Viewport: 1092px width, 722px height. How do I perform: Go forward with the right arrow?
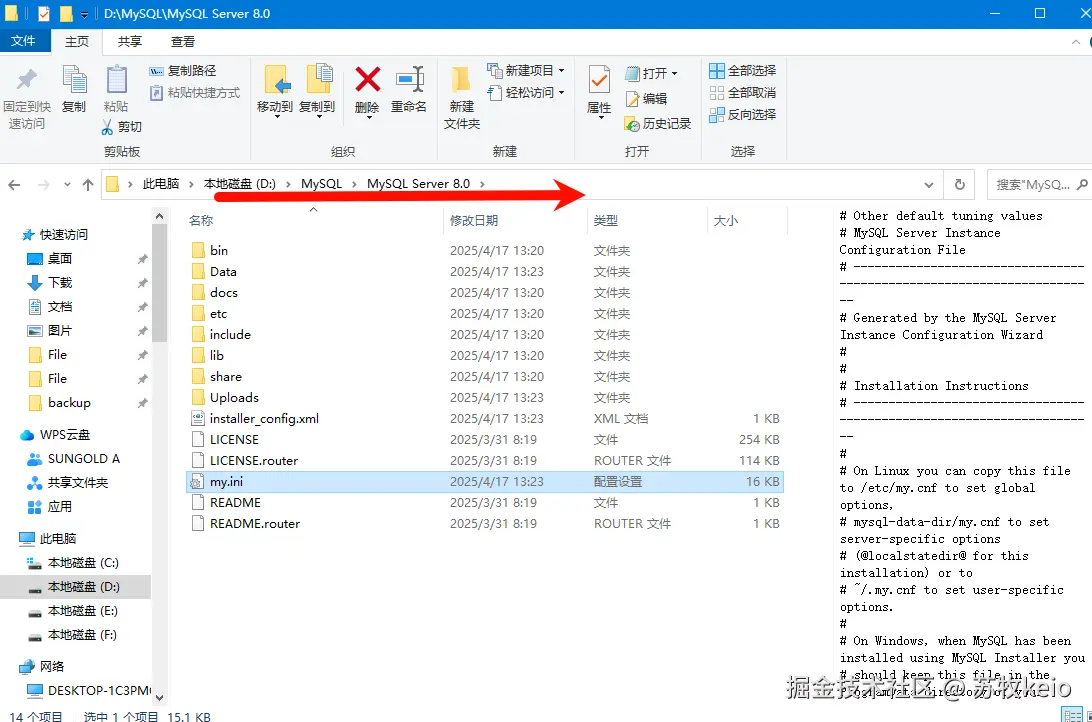pos(43,185)
